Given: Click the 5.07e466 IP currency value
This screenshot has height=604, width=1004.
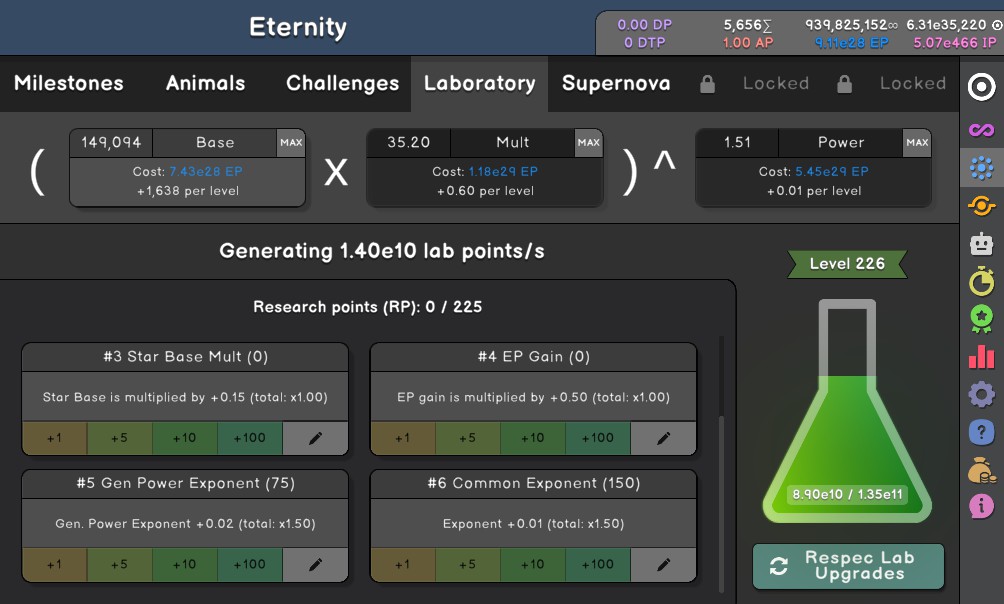Looking at the screenshot, I should 955,43.
